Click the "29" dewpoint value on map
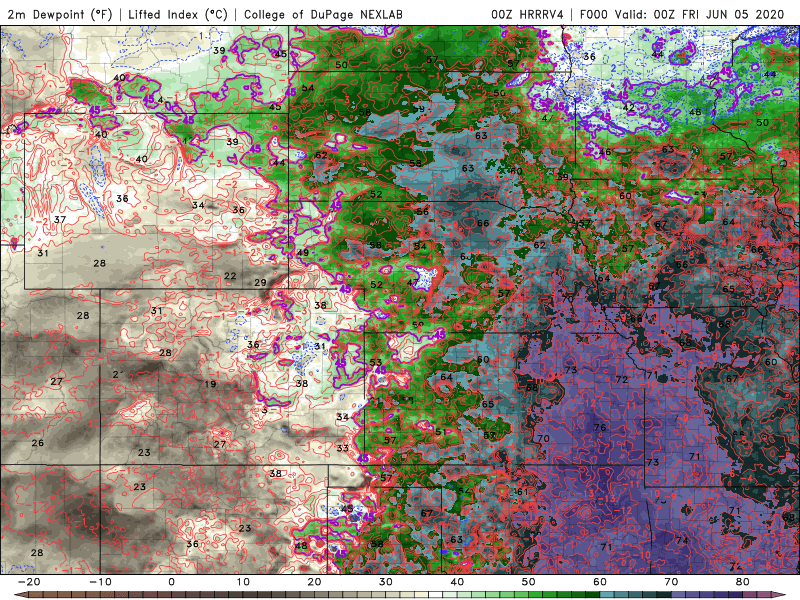This screenshot has width=800, height=600. (x=260, y=282)
